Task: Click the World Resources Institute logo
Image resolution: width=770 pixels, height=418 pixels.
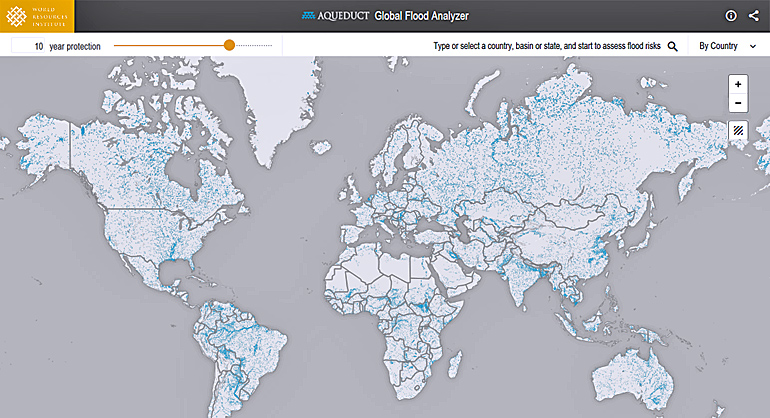Action: [37, 16]
